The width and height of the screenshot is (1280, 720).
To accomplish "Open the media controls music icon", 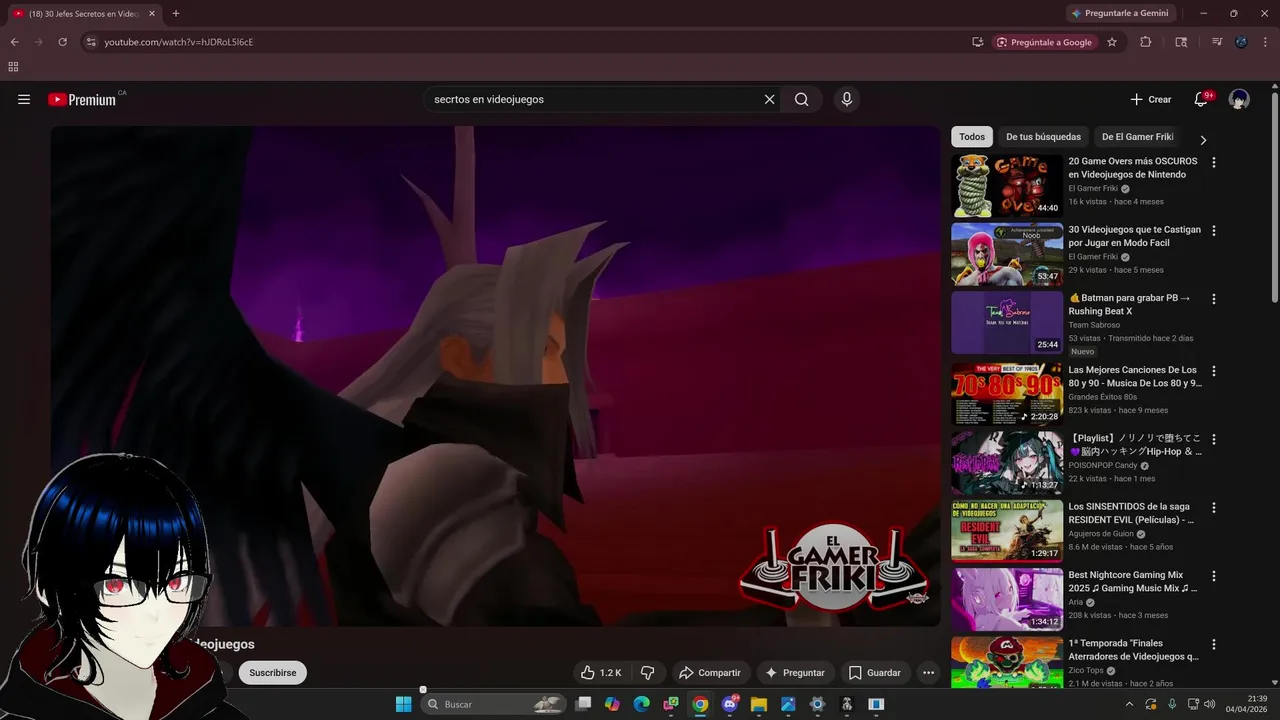I will pyautogui.click(x=1216, y=42).
